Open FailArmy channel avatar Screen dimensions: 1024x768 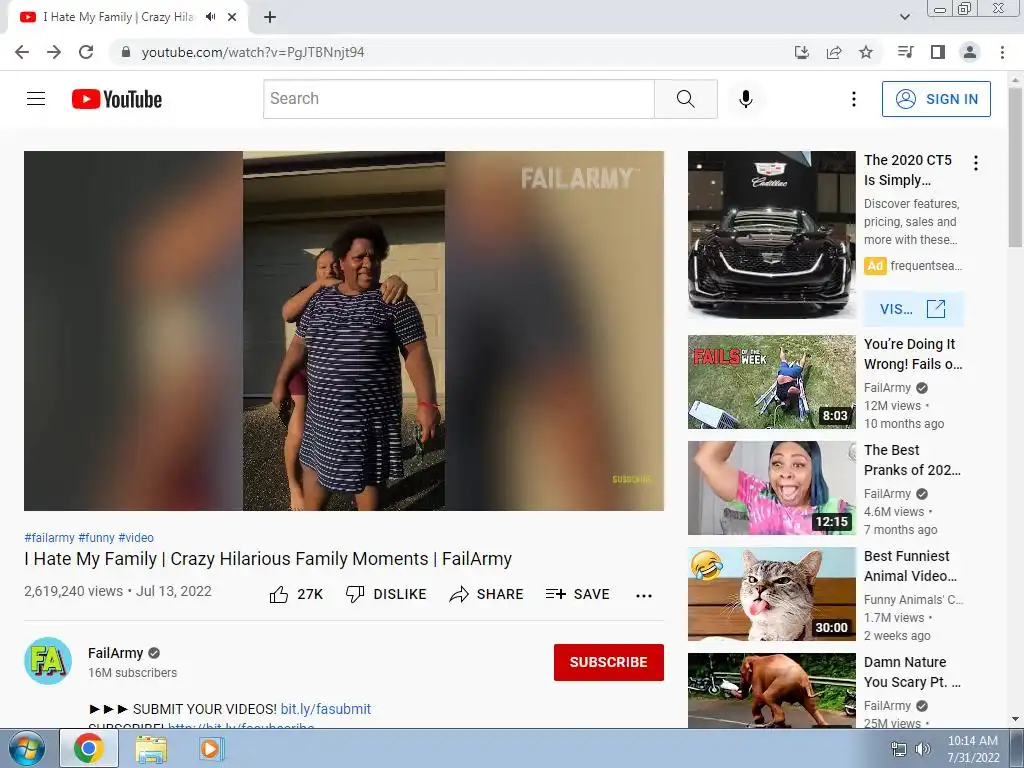point(48,661)
